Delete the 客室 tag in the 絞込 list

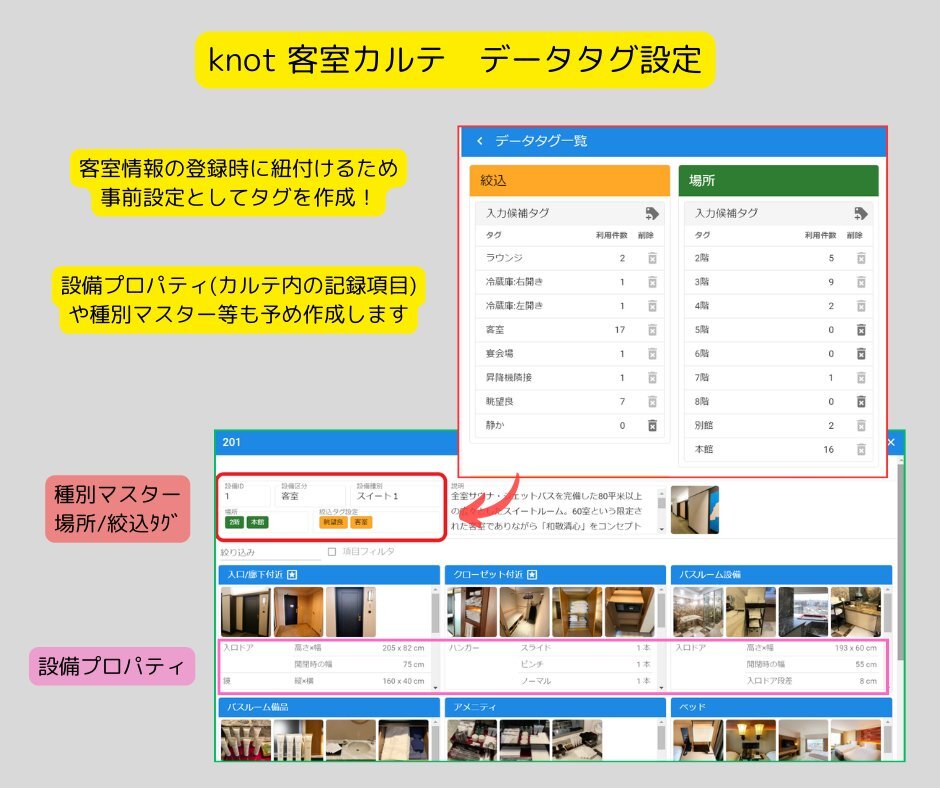(652, 330)
